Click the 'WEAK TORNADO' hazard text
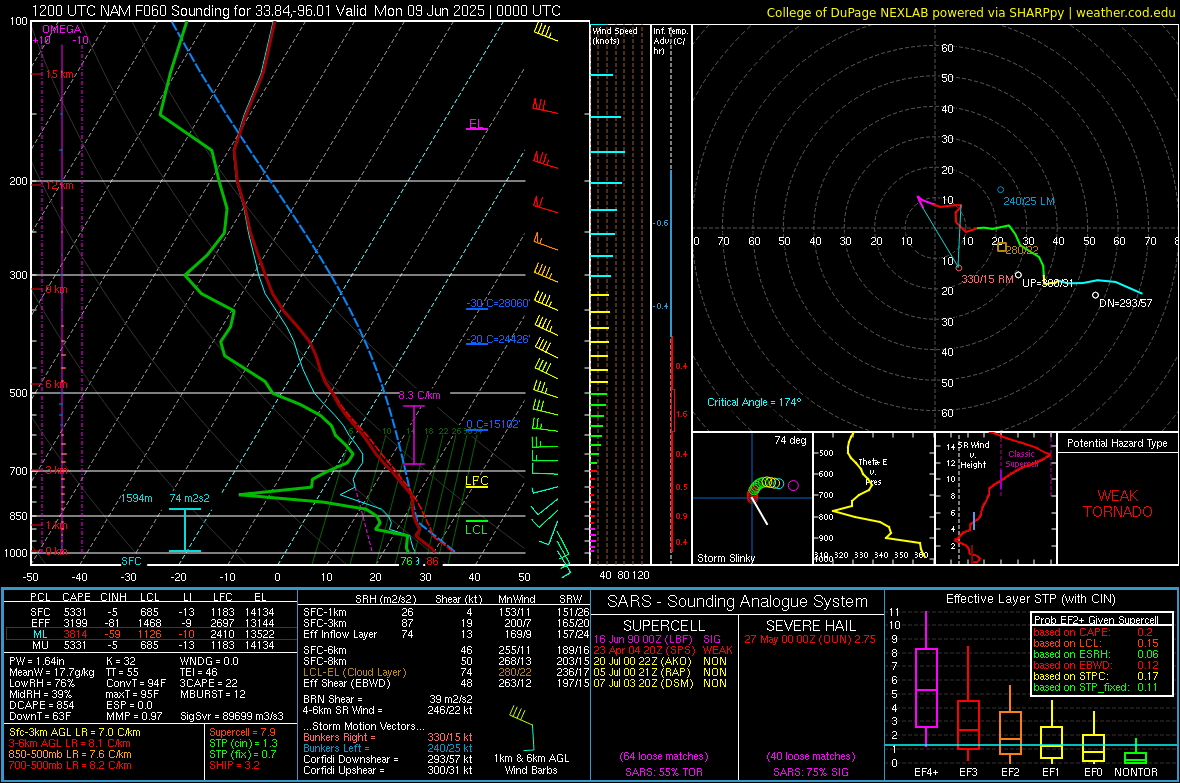1180x783 pixels. pyautogui.click(x=1118, y=504)
